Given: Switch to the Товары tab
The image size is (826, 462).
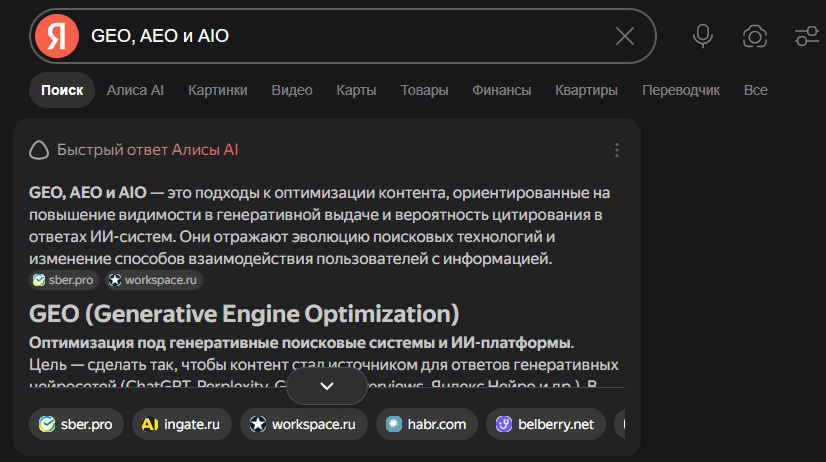Looking at the screenshot, I should coord(424,90).
